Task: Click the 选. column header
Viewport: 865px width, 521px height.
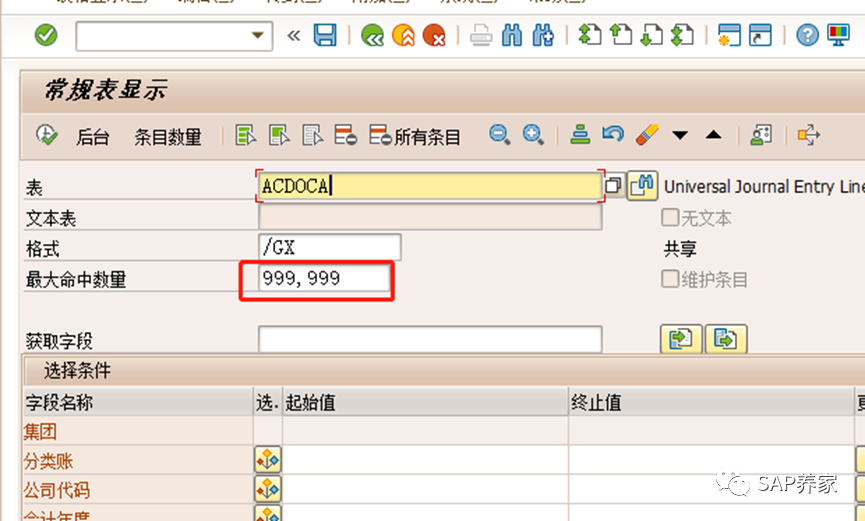Action: [x=268, y=402]
